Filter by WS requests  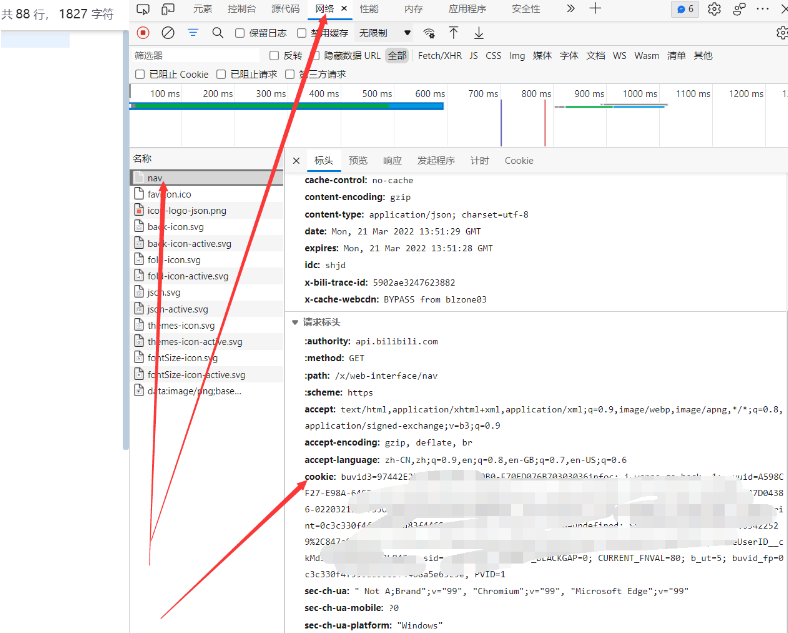619,56
